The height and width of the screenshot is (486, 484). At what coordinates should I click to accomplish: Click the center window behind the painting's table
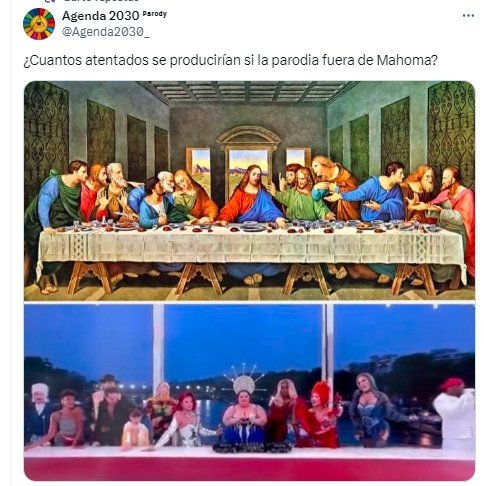click(x=248, y=162)
